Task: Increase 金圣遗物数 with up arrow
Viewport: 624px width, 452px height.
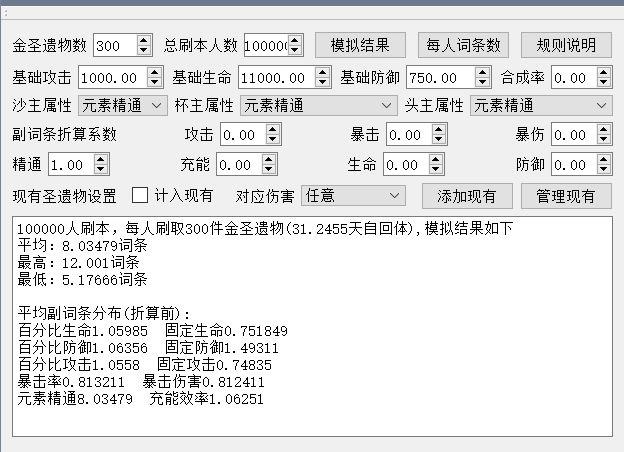Action: pyautogui.click(x=144, y=40)
